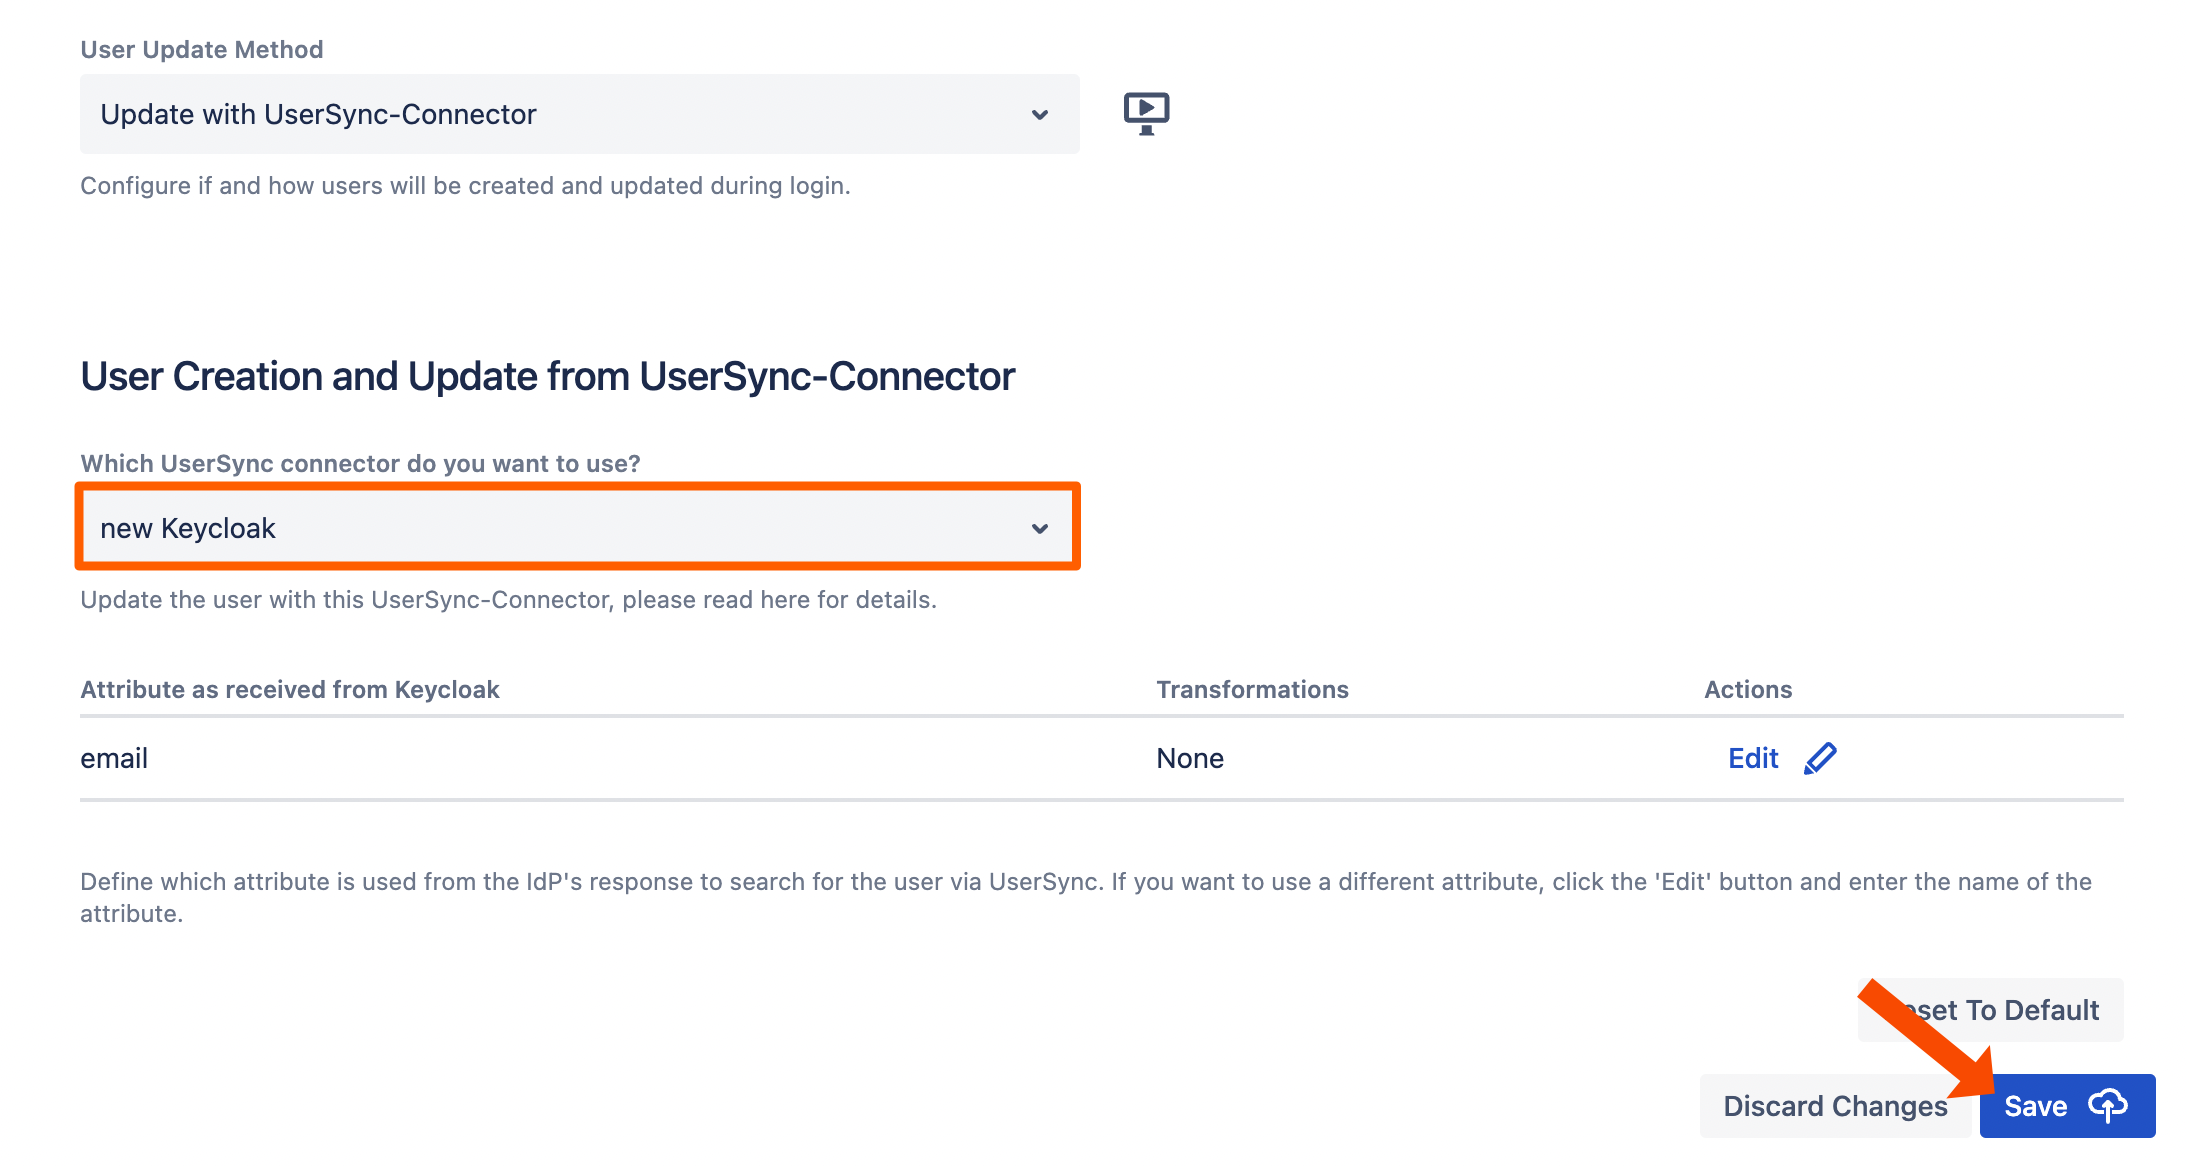Click the pencil icon beside Edit

[x=1820, y=758]
